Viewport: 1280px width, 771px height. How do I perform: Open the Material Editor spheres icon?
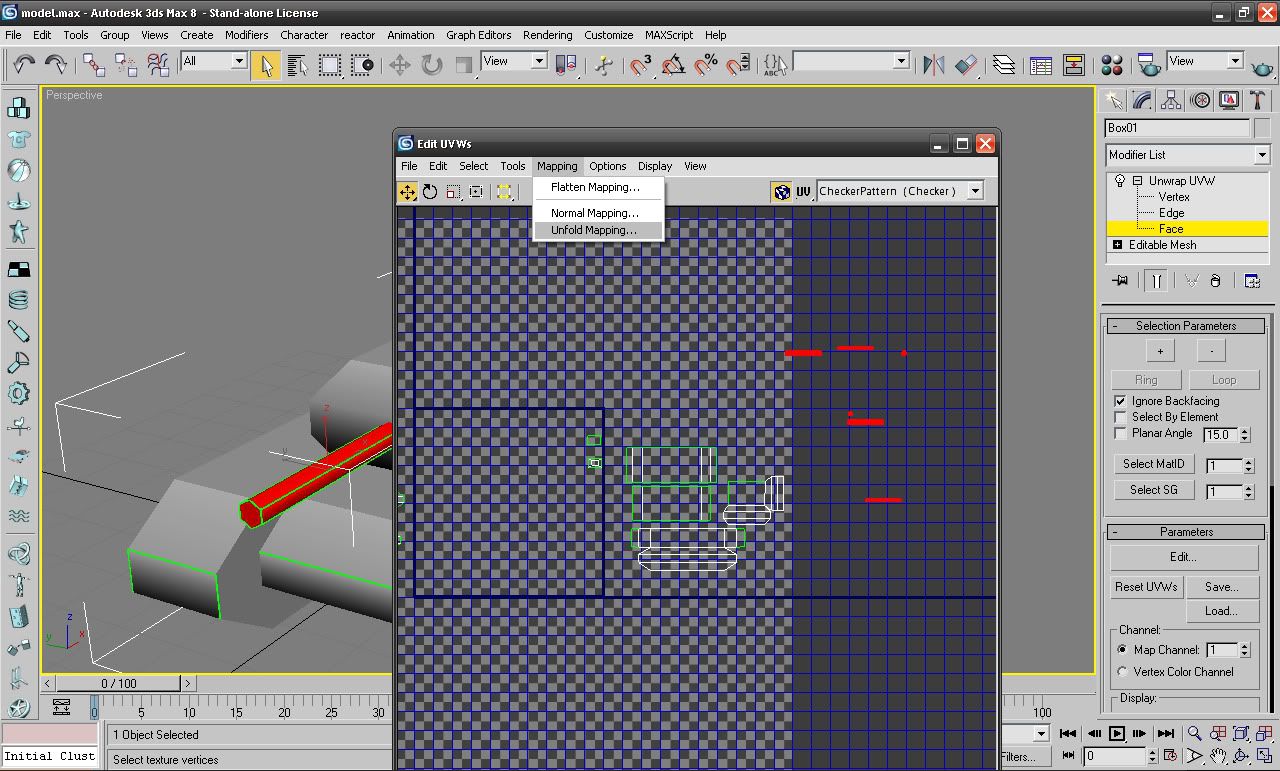1112,65
